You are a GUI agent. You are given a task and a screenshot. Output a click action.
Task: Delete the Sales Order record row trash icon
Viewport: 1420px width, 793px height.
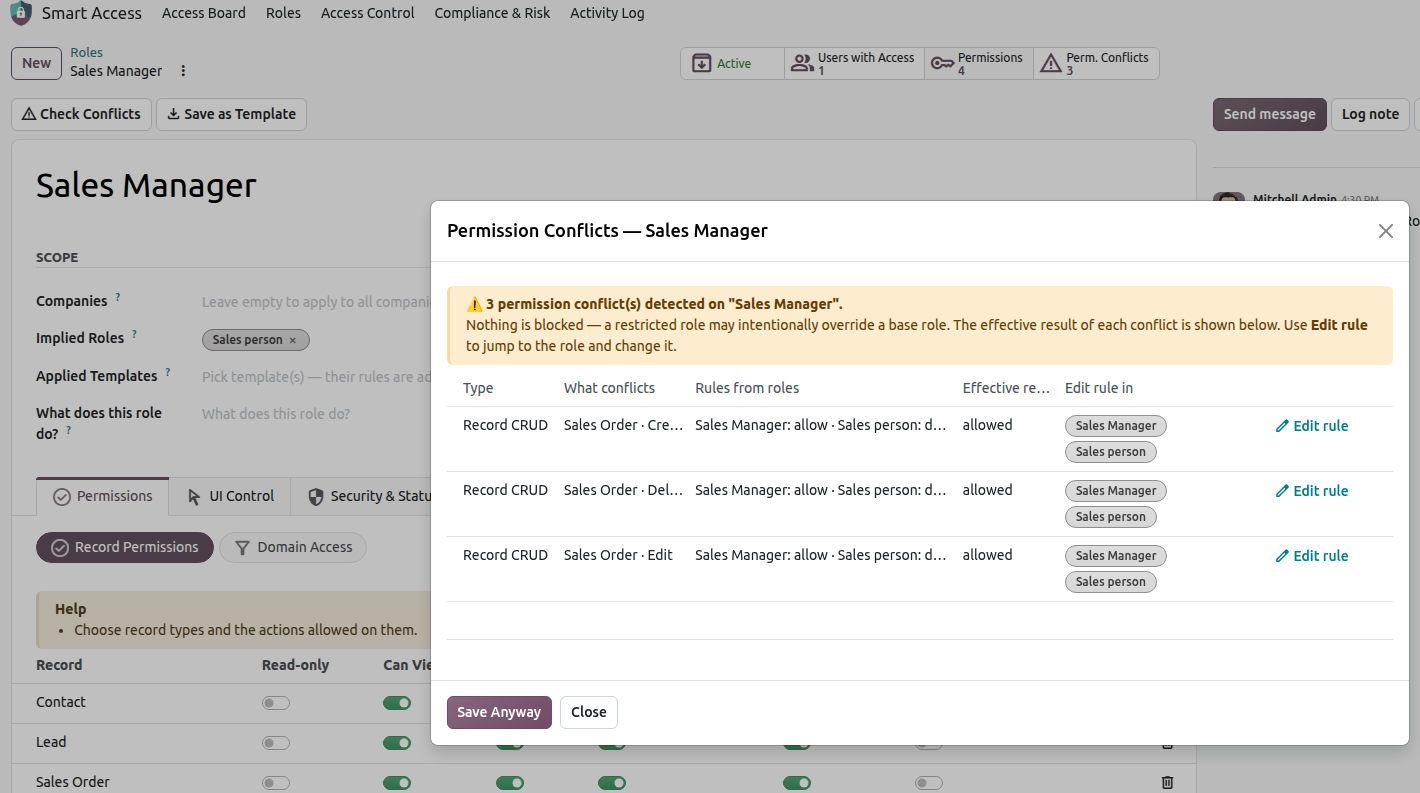pos(1166,782)
